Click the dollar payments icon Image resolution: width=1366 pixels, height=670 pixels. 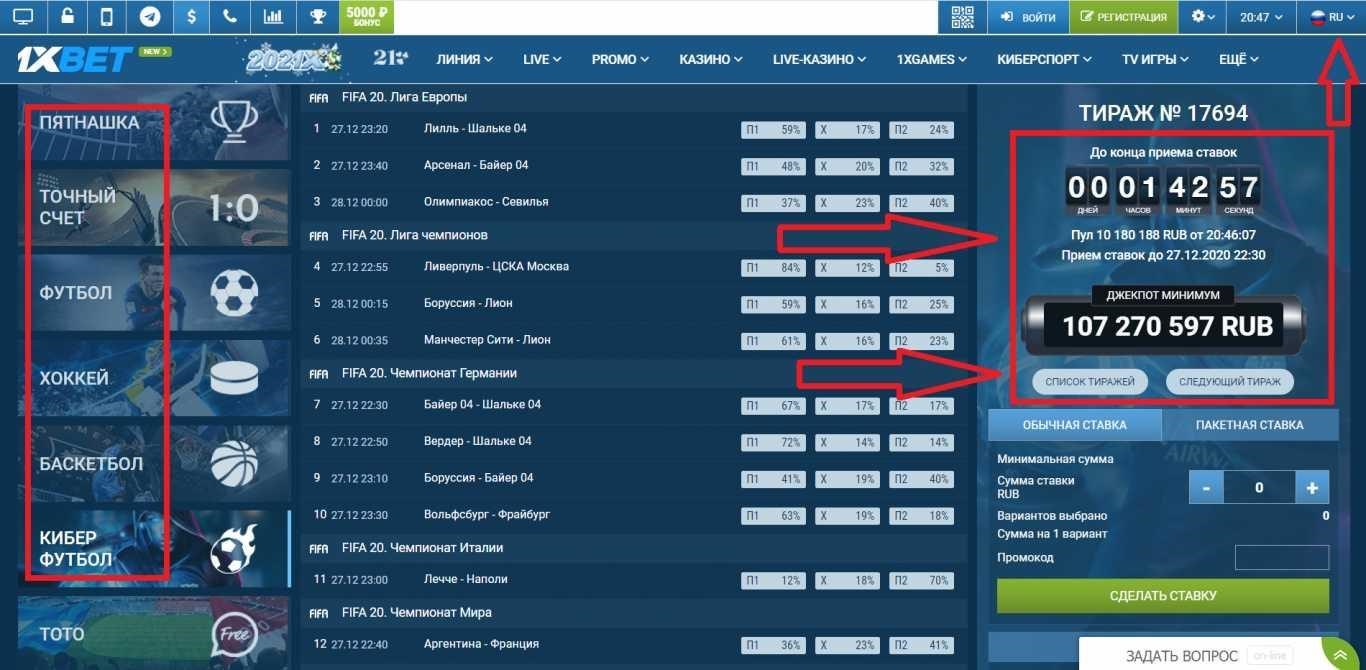click(x=191, y=17)
